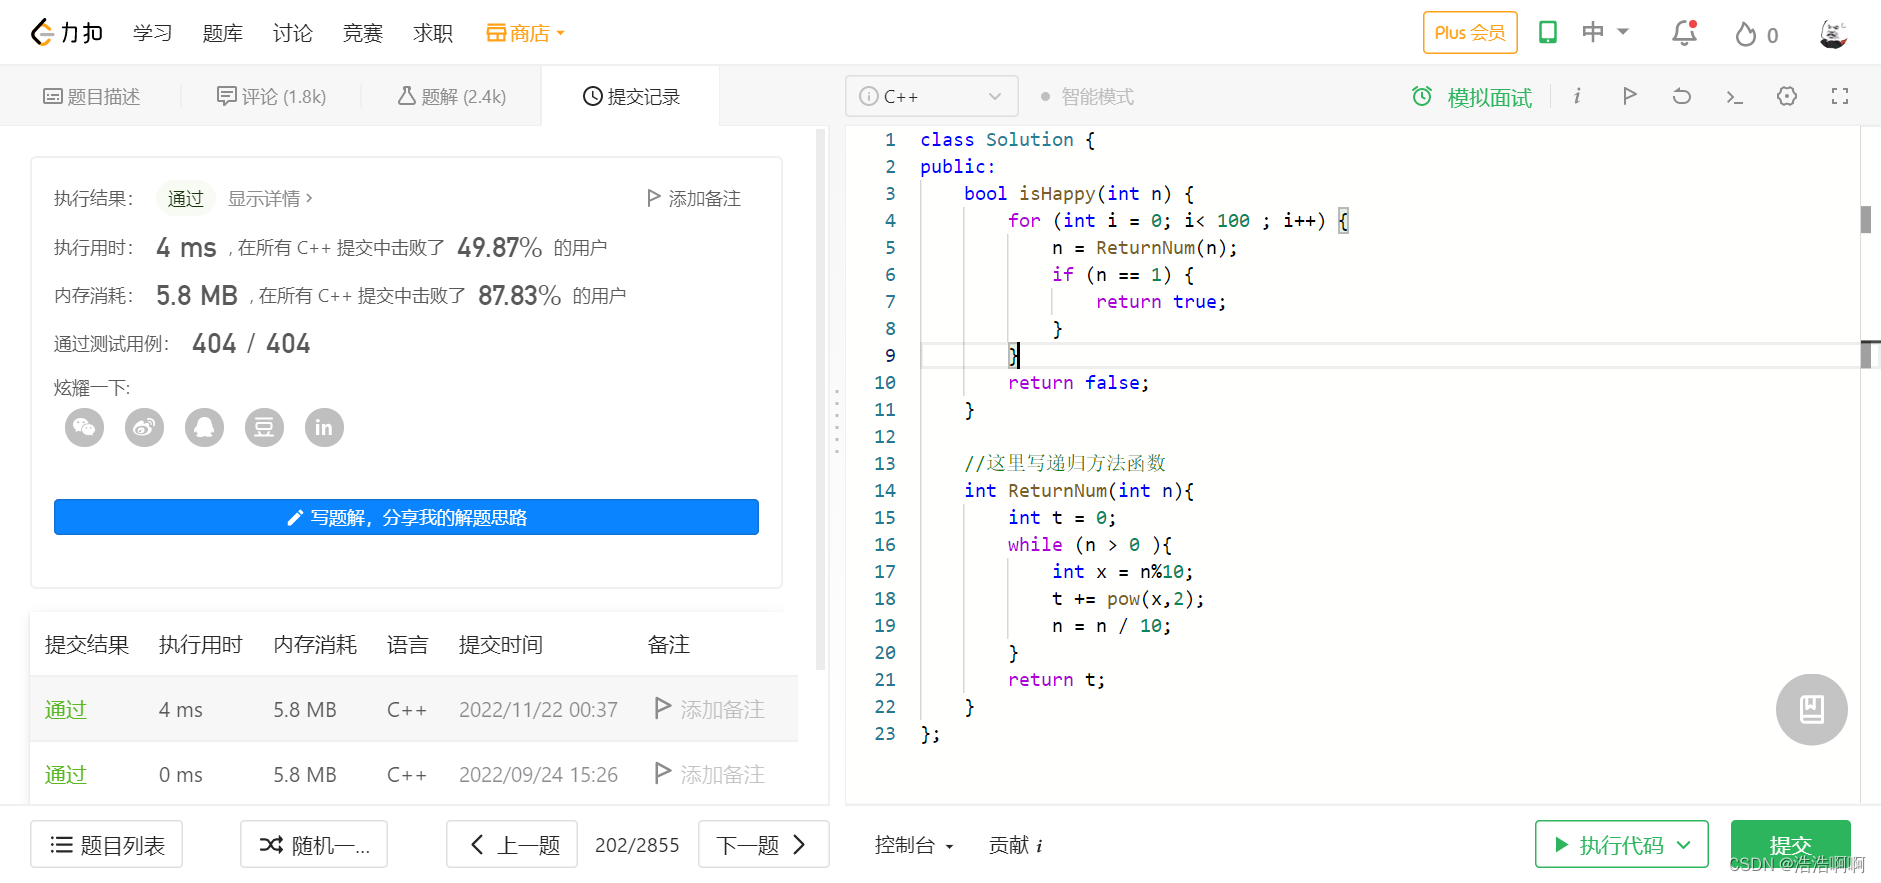
Task: Open dropdown arrow next to 执行代码
Action: coord(1684,845)
